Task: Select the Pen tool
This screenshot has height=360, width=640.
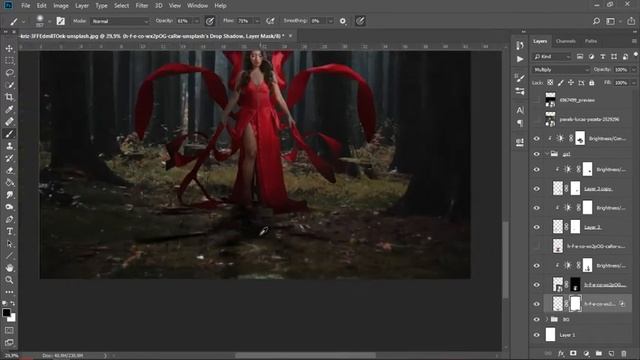Action: pos(9,219)
